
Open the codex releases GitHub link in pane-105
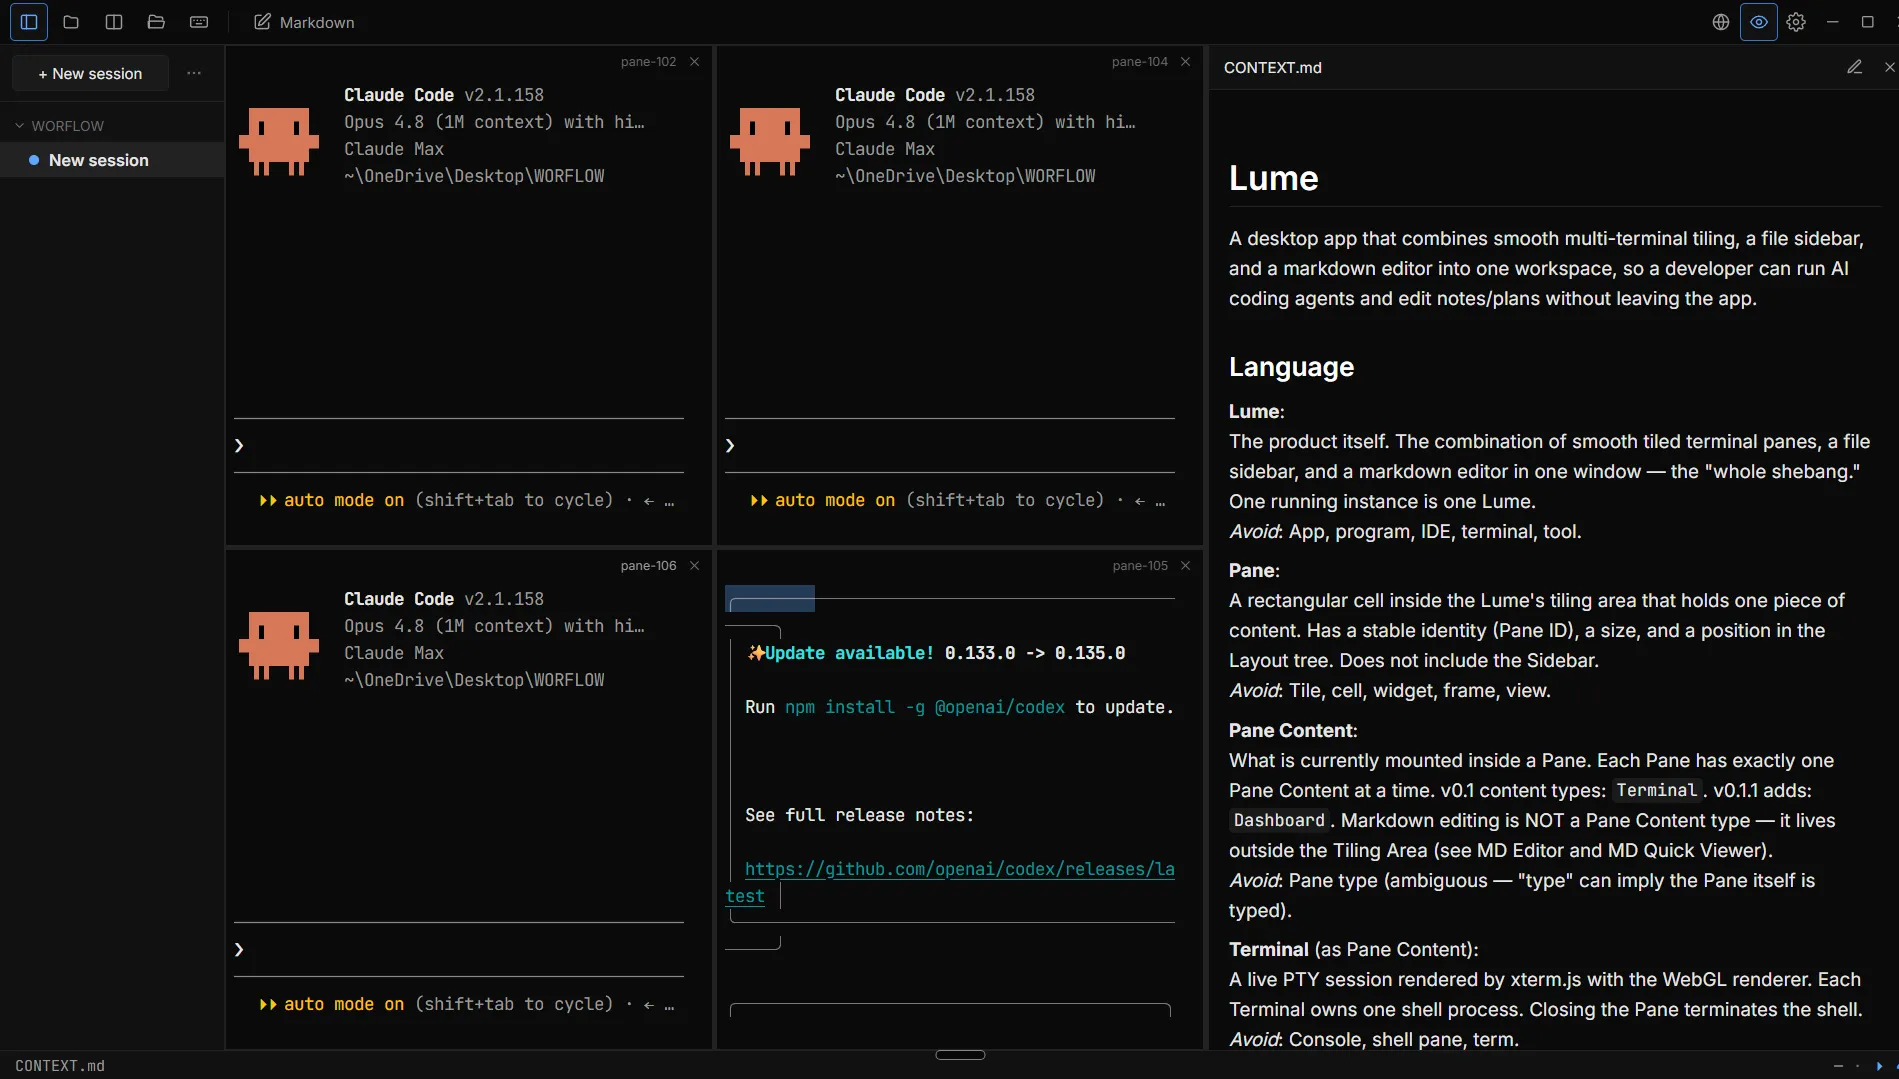point(960,870)
